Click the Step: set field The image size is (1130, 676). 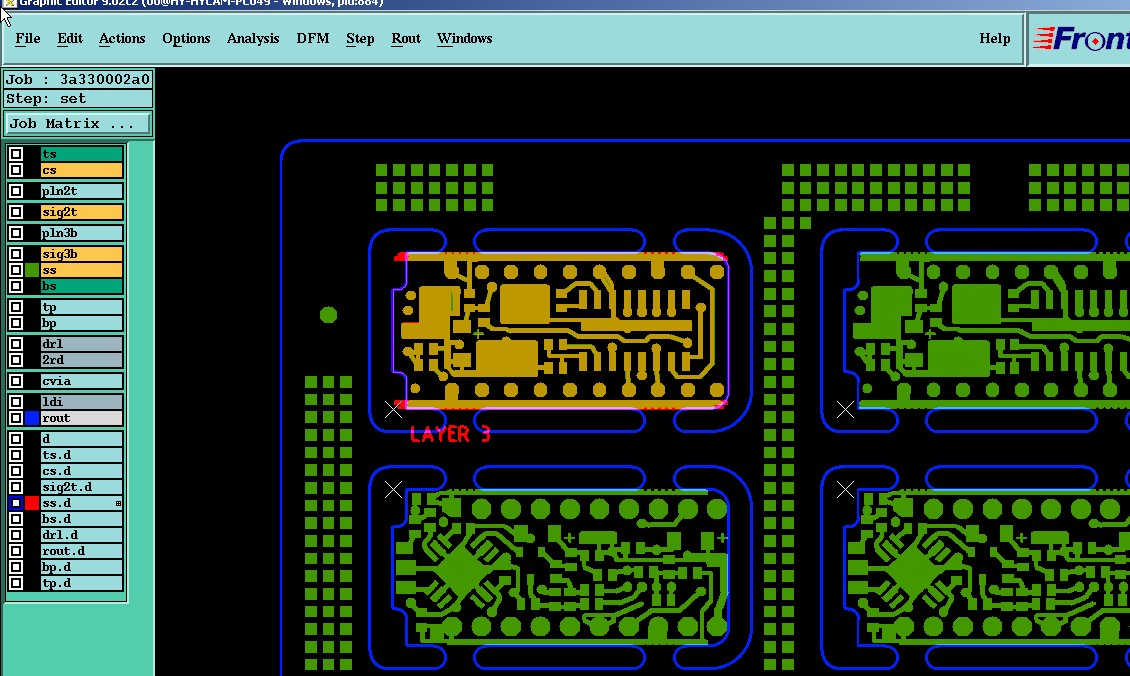pyautogui.click(x=78, y=99)
